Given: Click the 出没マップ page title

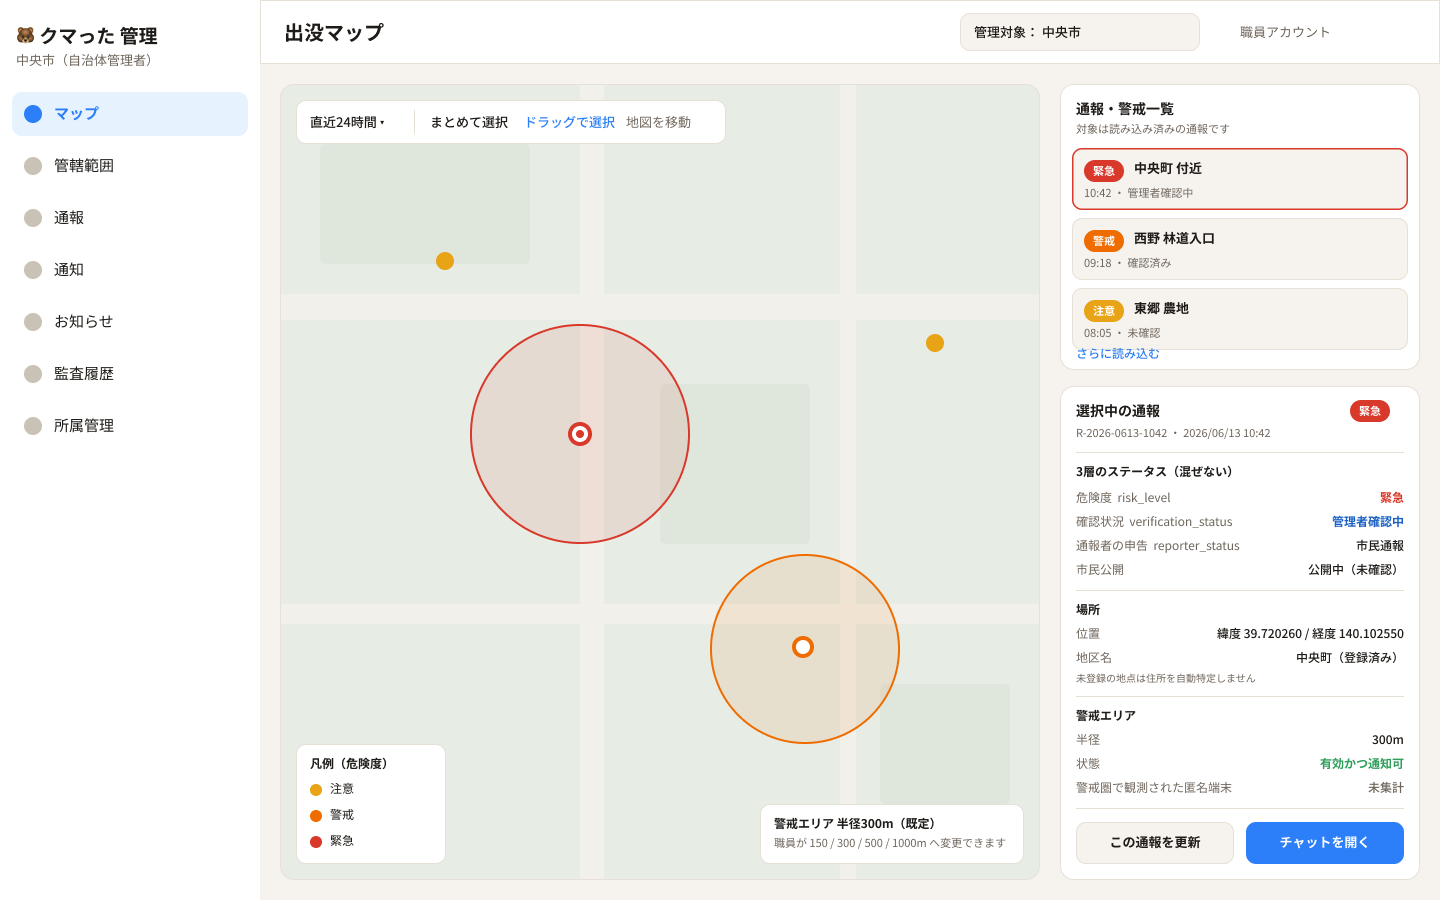Looking at the screenshot, I should [x=334, y=33].
